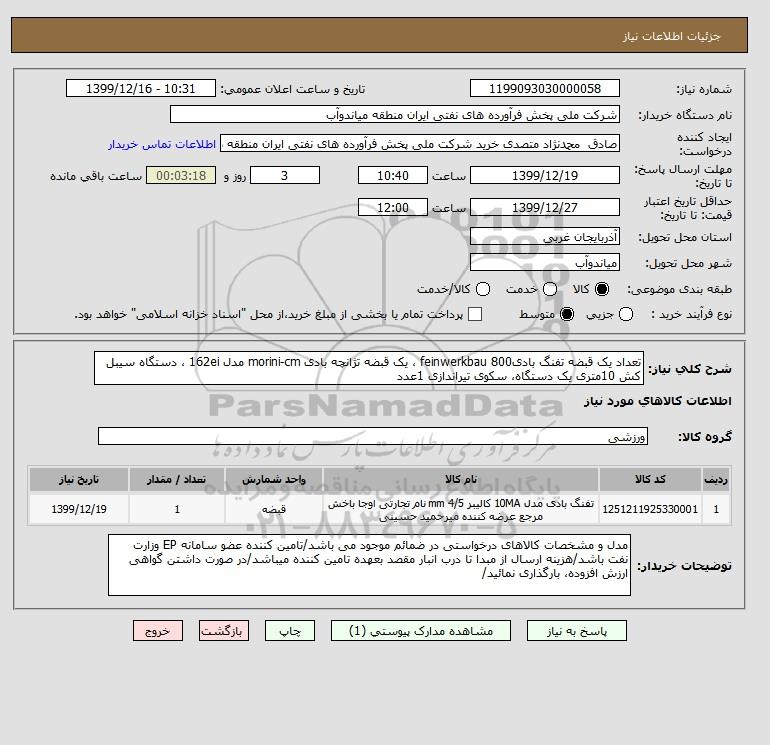Click the delivery province field آذربایجان غربی
Image resolution: width=770 pixels, height=745 pixels.
click(x=545, y=237)
